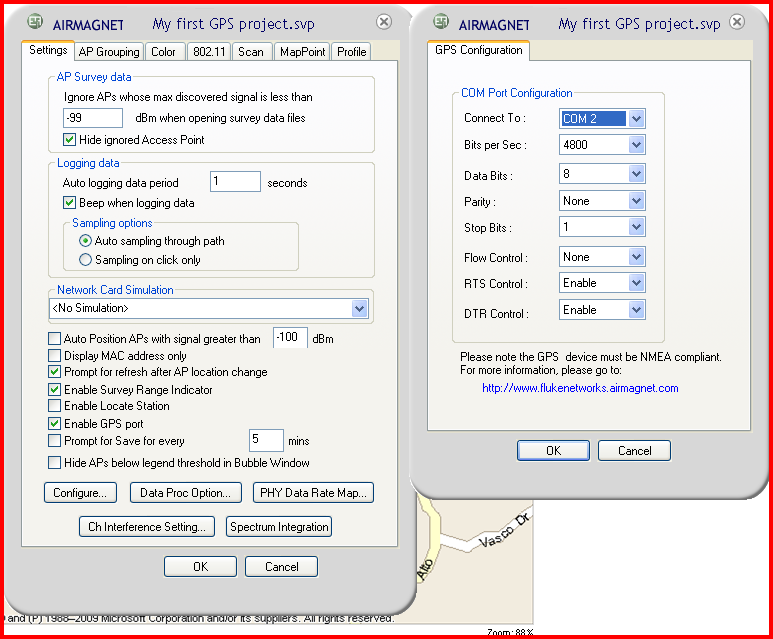Select the GPS Configuration tab
Image resolution: width=773 pixels, height=639 pixels.
[x=478, y=50]
